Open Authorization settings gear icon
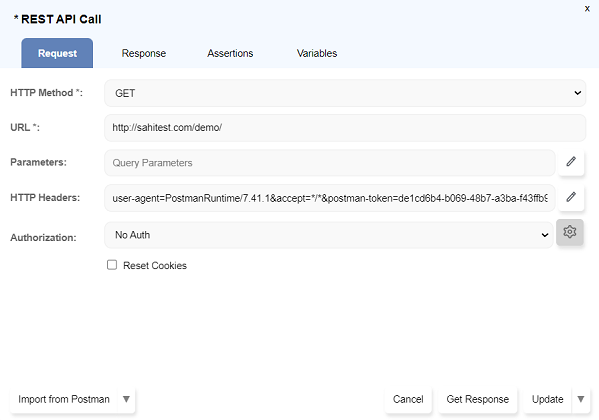Image resolution: width=599 pixels, height=420 pixels. (570, 232)
